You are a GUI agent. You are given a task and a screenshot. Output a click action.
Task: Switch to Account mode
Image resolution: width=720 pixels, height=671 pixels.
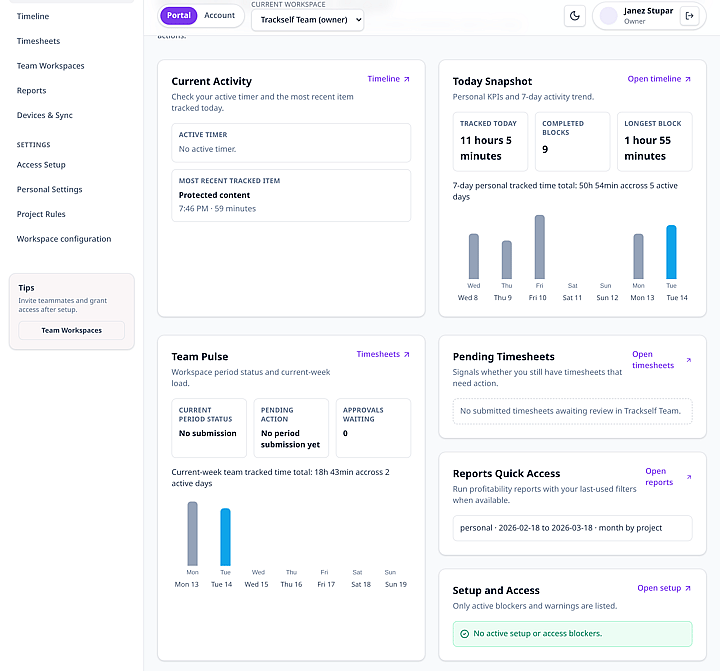click(219, 16)
